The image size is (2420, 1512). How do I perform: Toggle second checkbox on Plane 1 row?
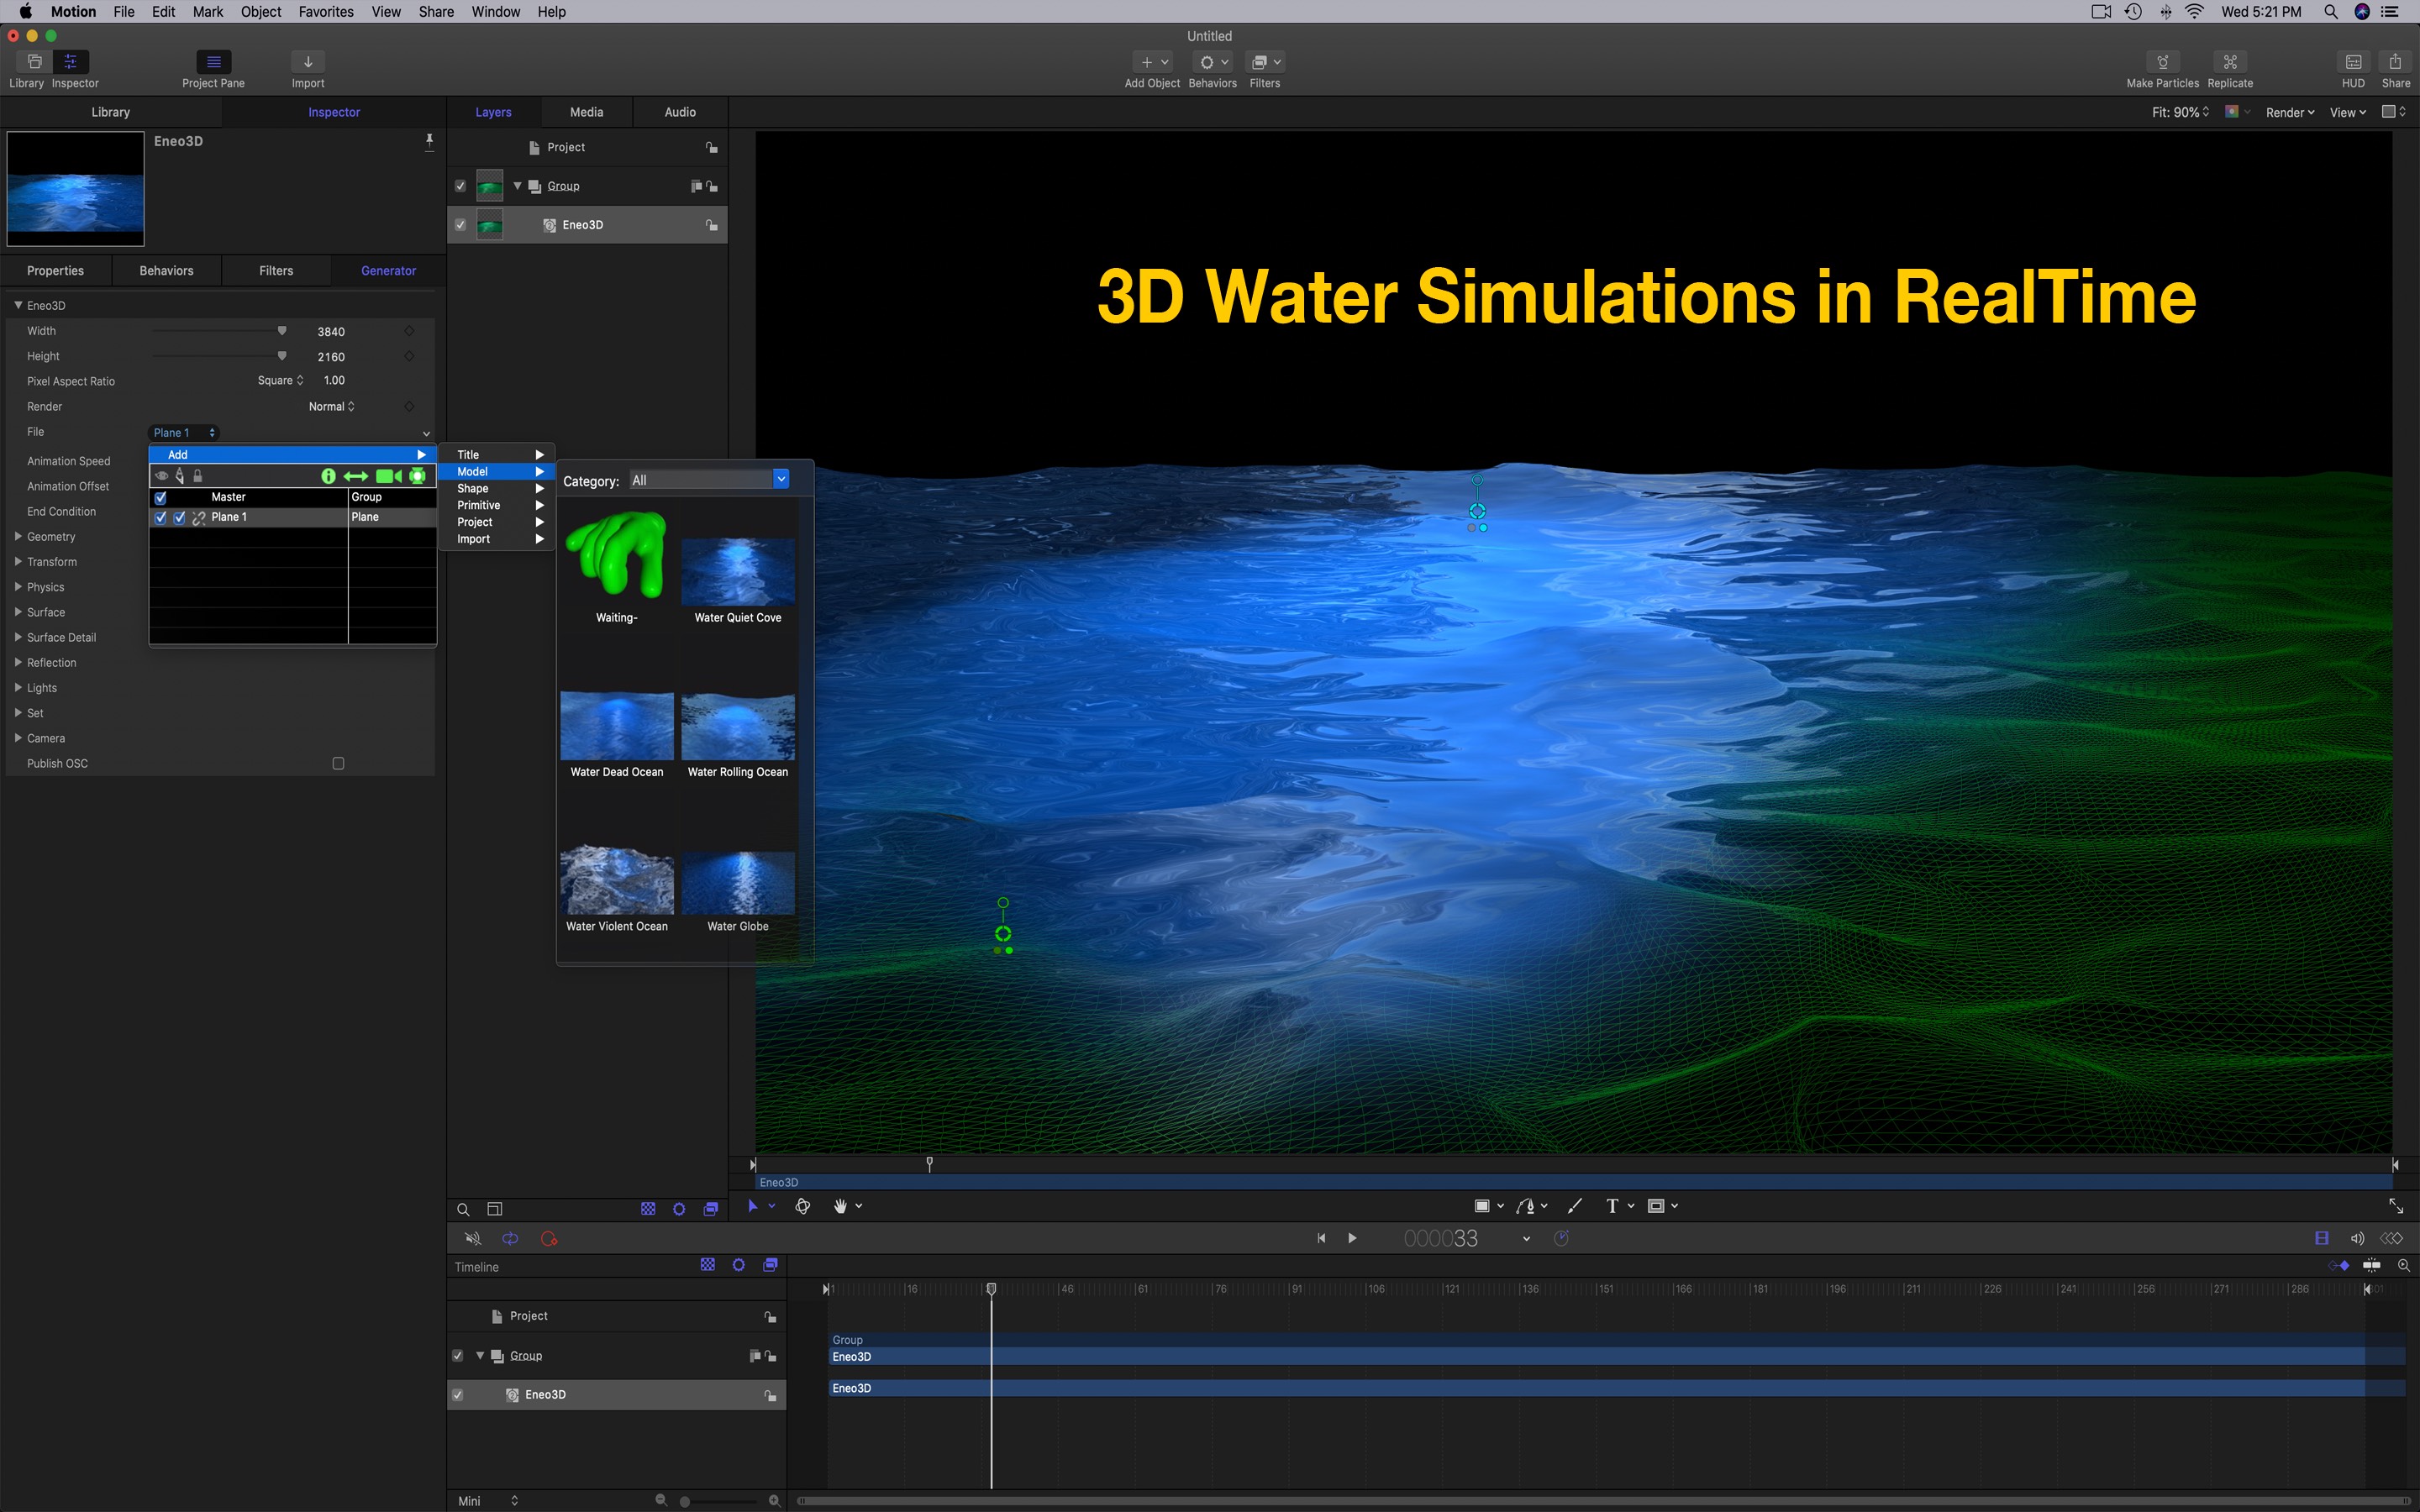pos(180,517)
